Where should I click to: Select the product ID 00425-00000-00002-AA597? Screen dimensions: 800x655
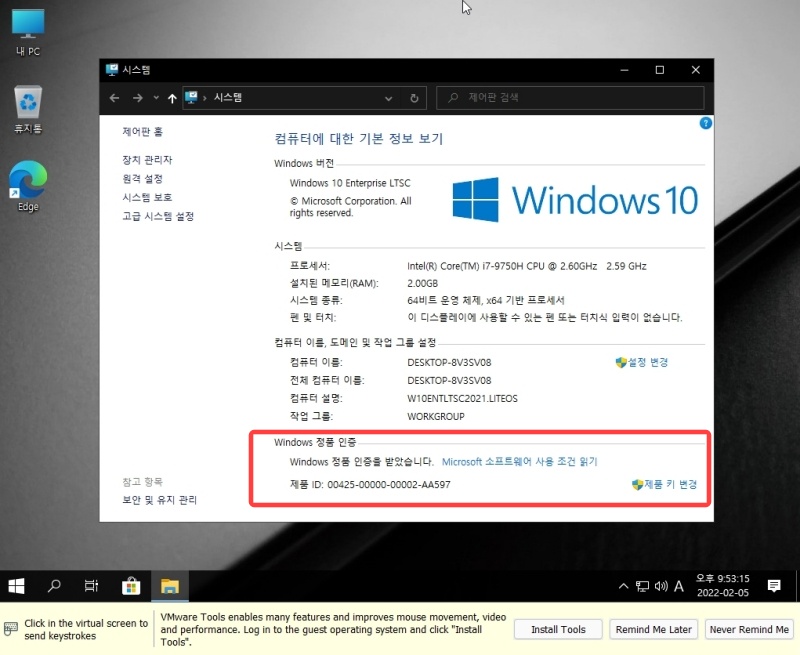click(x=389, y=485)
